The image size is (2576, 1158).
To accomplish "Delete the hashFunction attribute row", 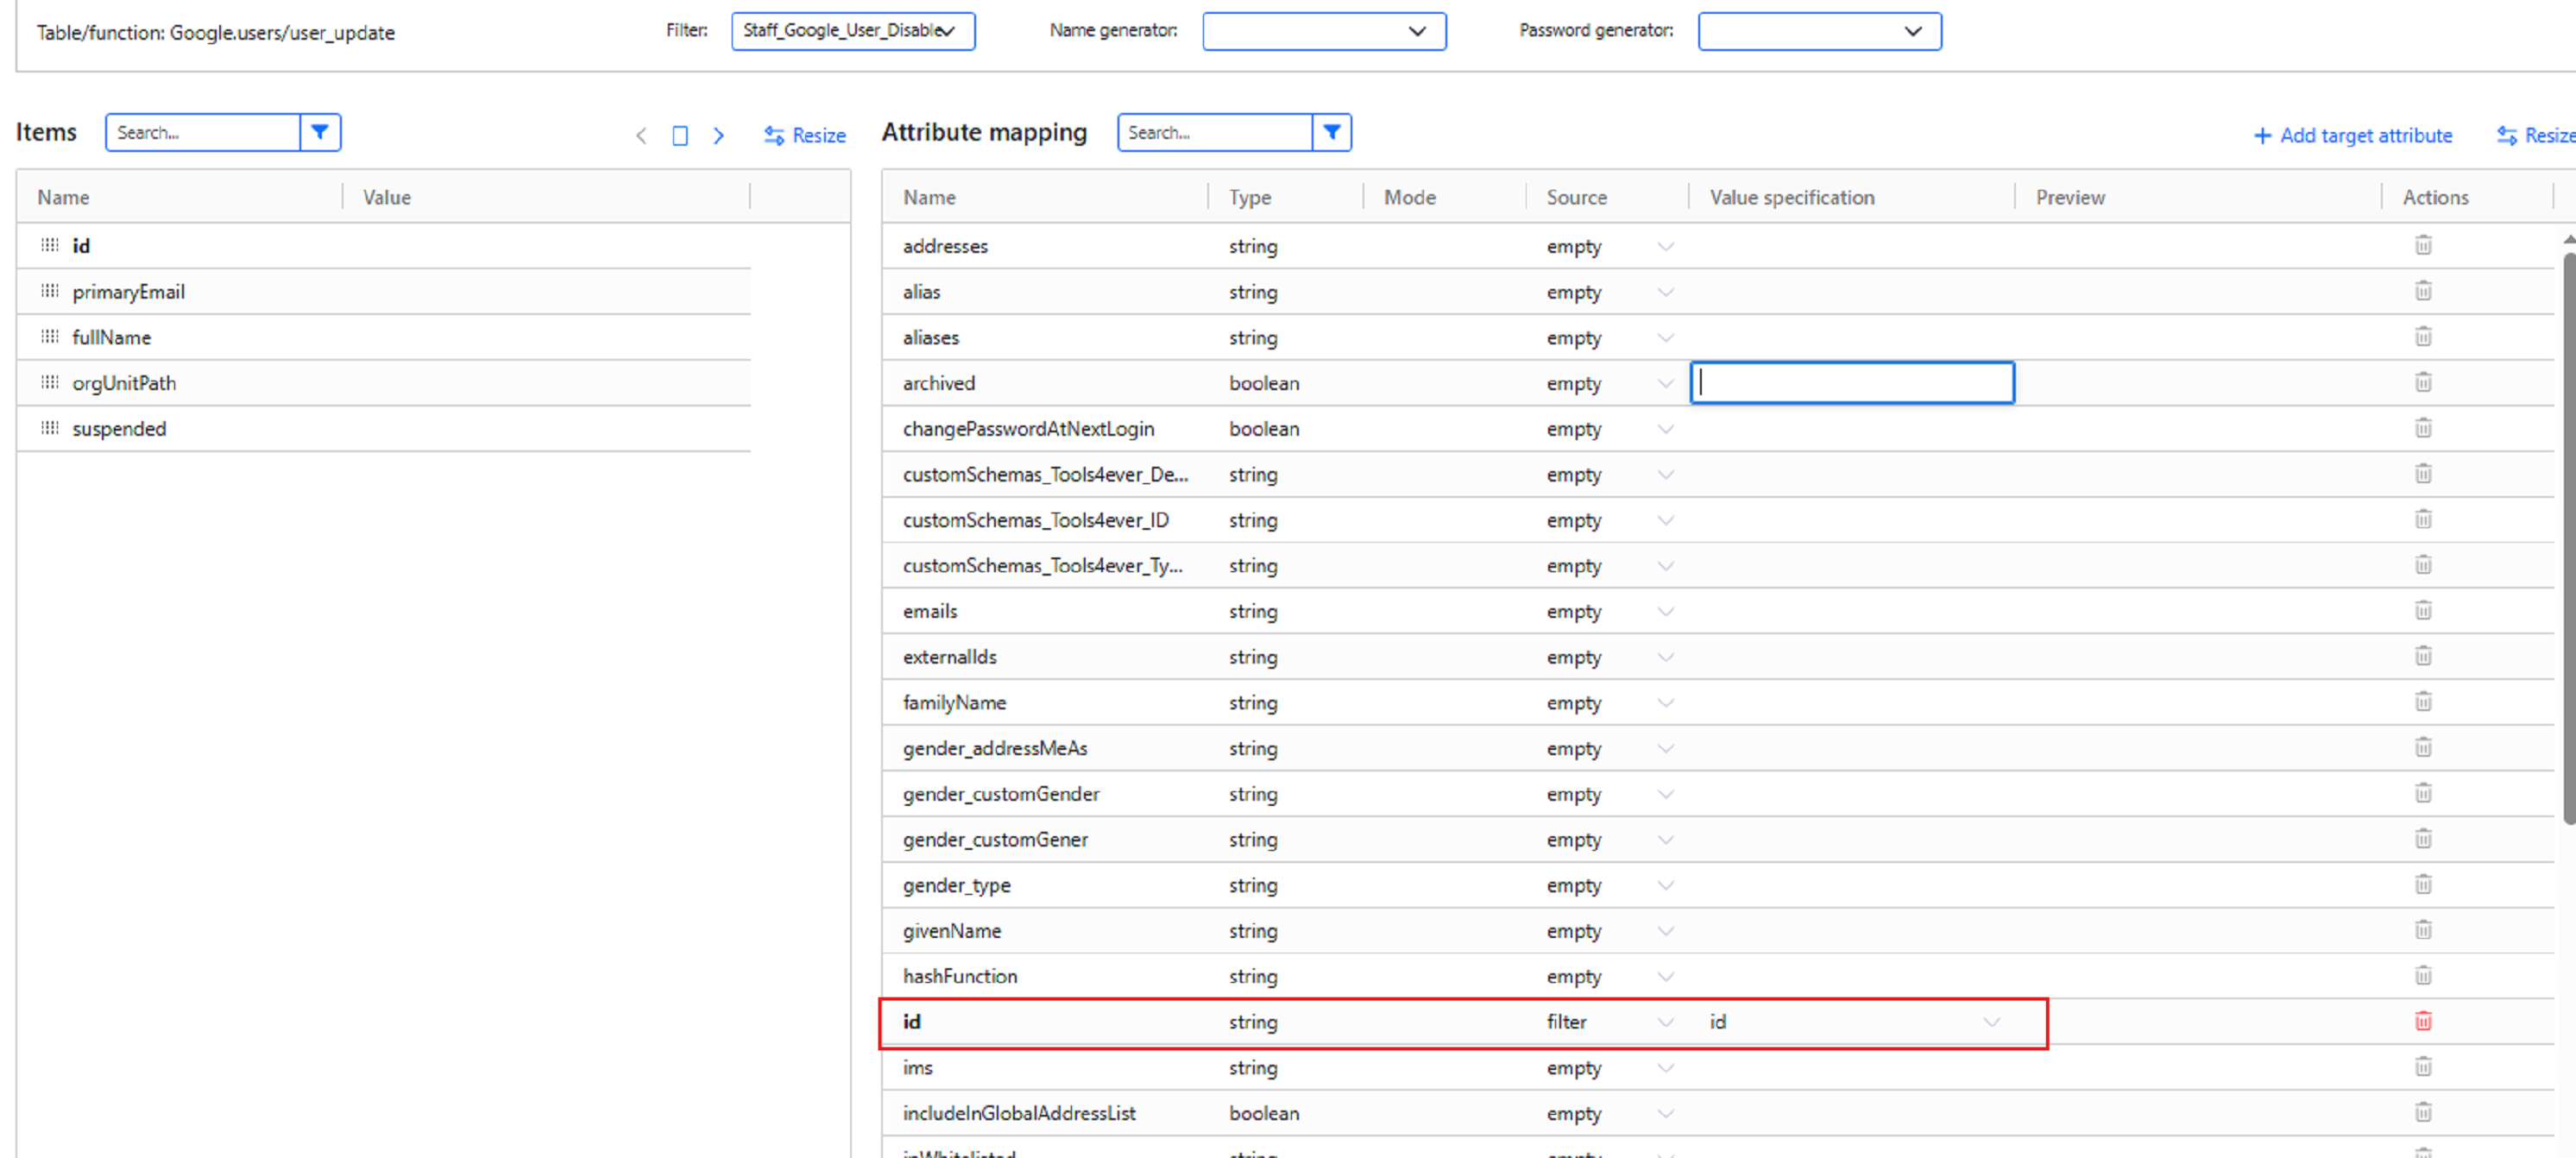I will point(2423,975).
